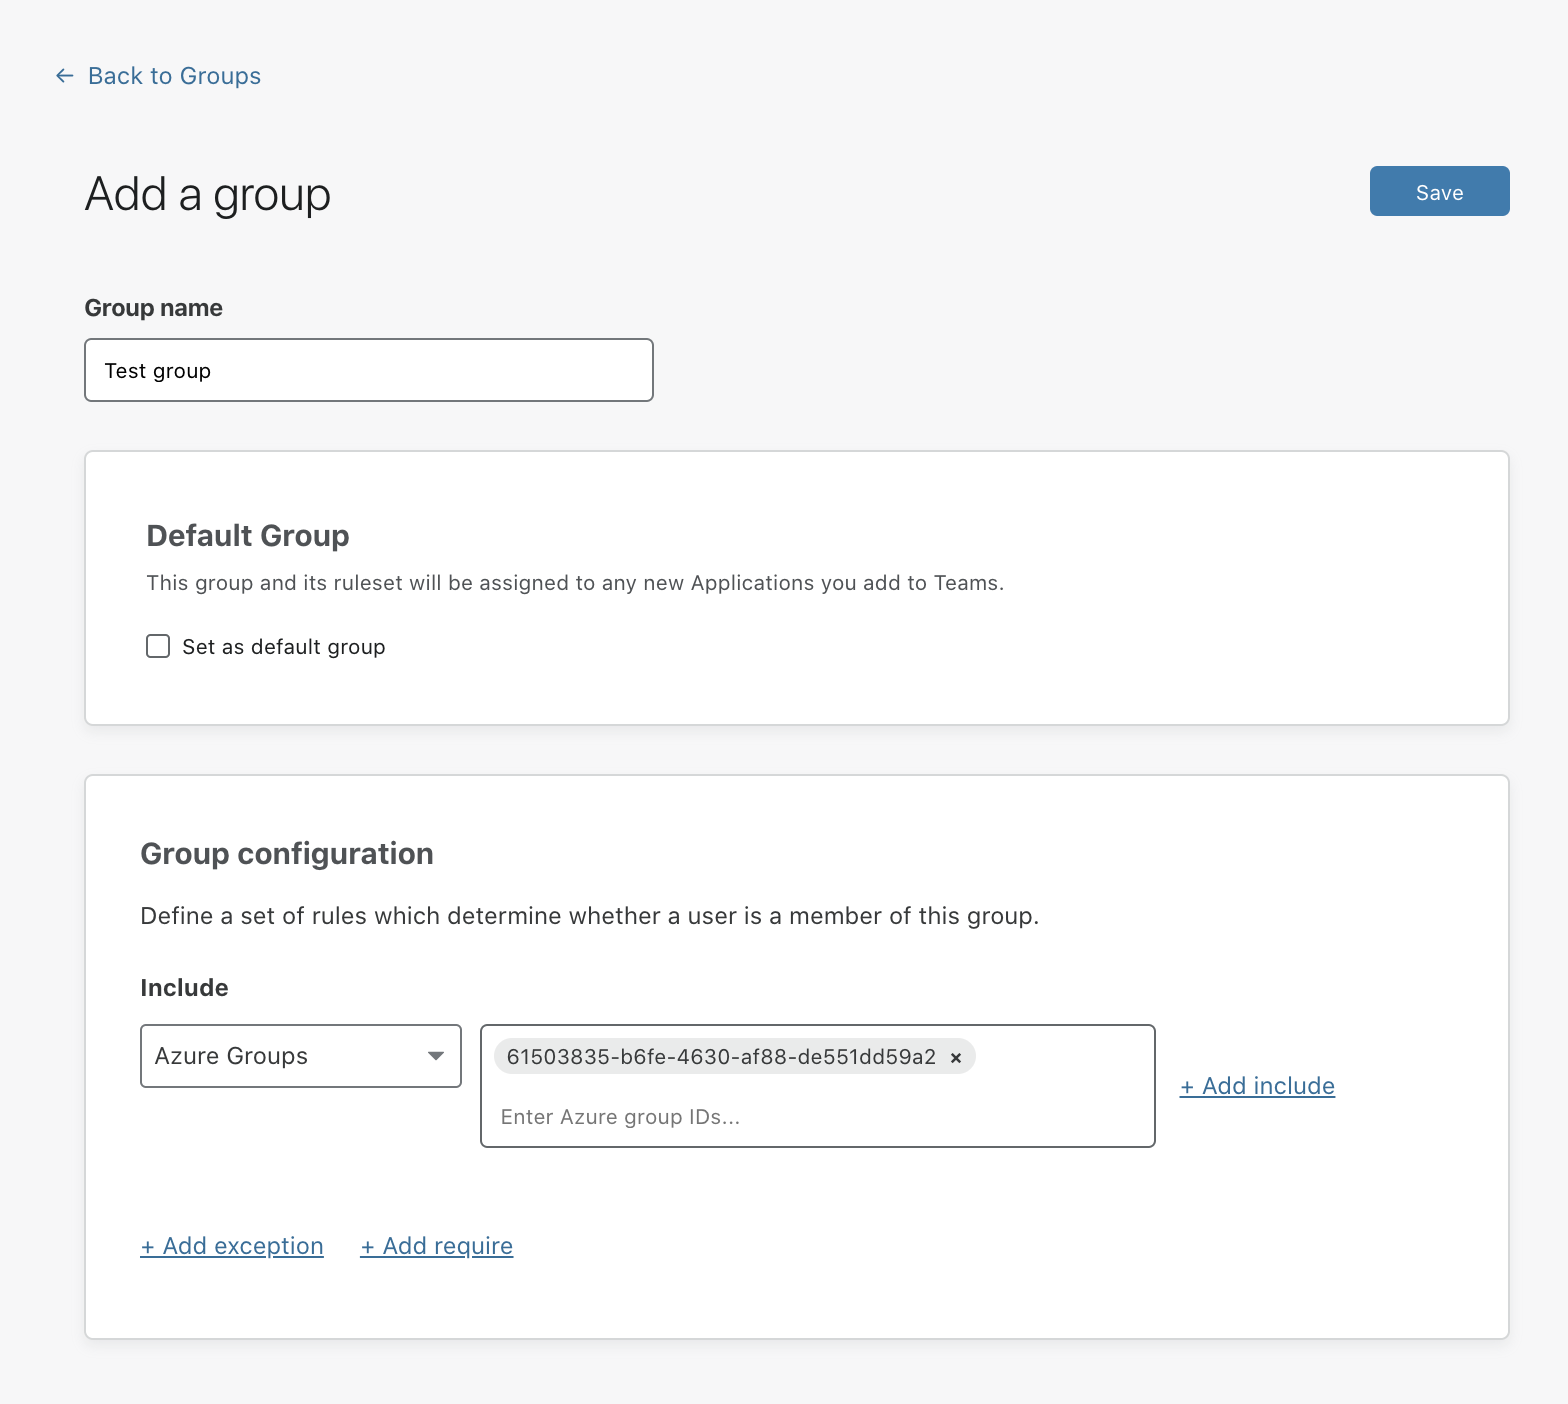The width and height of the screenshot is (1568, 1404).
Task: Go back via Back to Groups link
Action: point(174,76)
